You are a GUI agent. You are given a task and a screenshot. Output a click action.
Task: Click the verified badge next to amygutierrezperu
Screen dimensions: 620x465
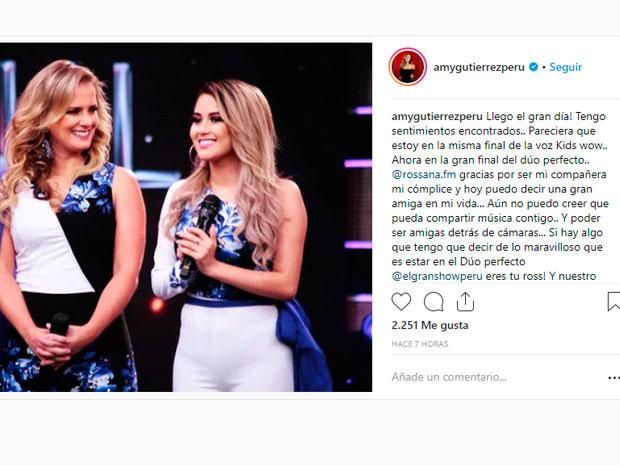pos(533,67)
